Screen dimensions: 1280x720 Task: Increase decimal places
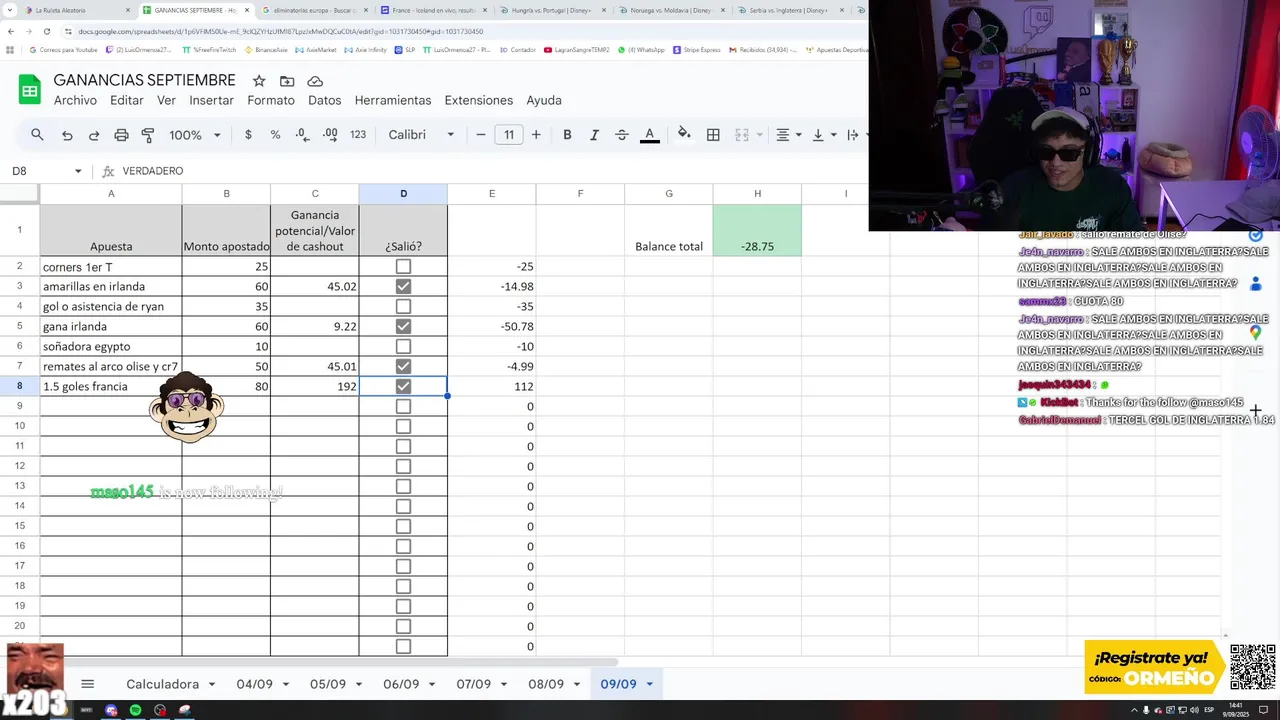point(330,135)
